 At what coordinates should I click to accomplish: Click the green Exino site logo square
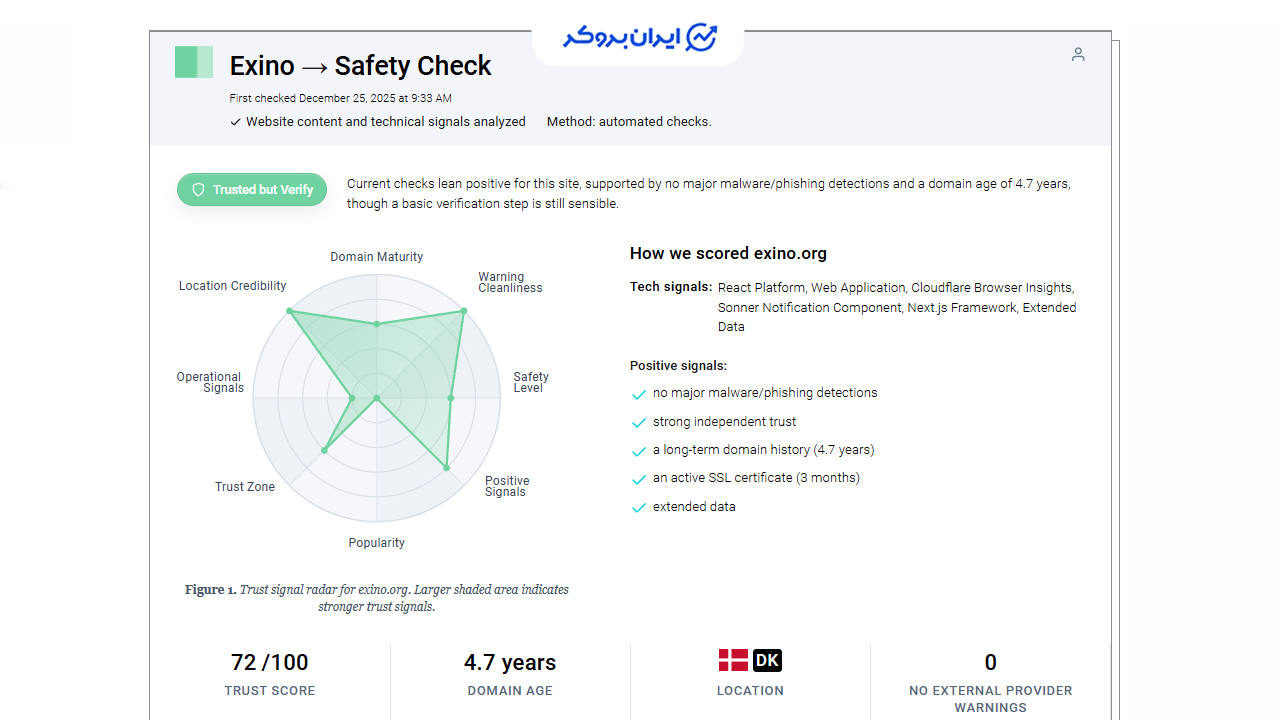pyautogui.click(x=194, y=62)
